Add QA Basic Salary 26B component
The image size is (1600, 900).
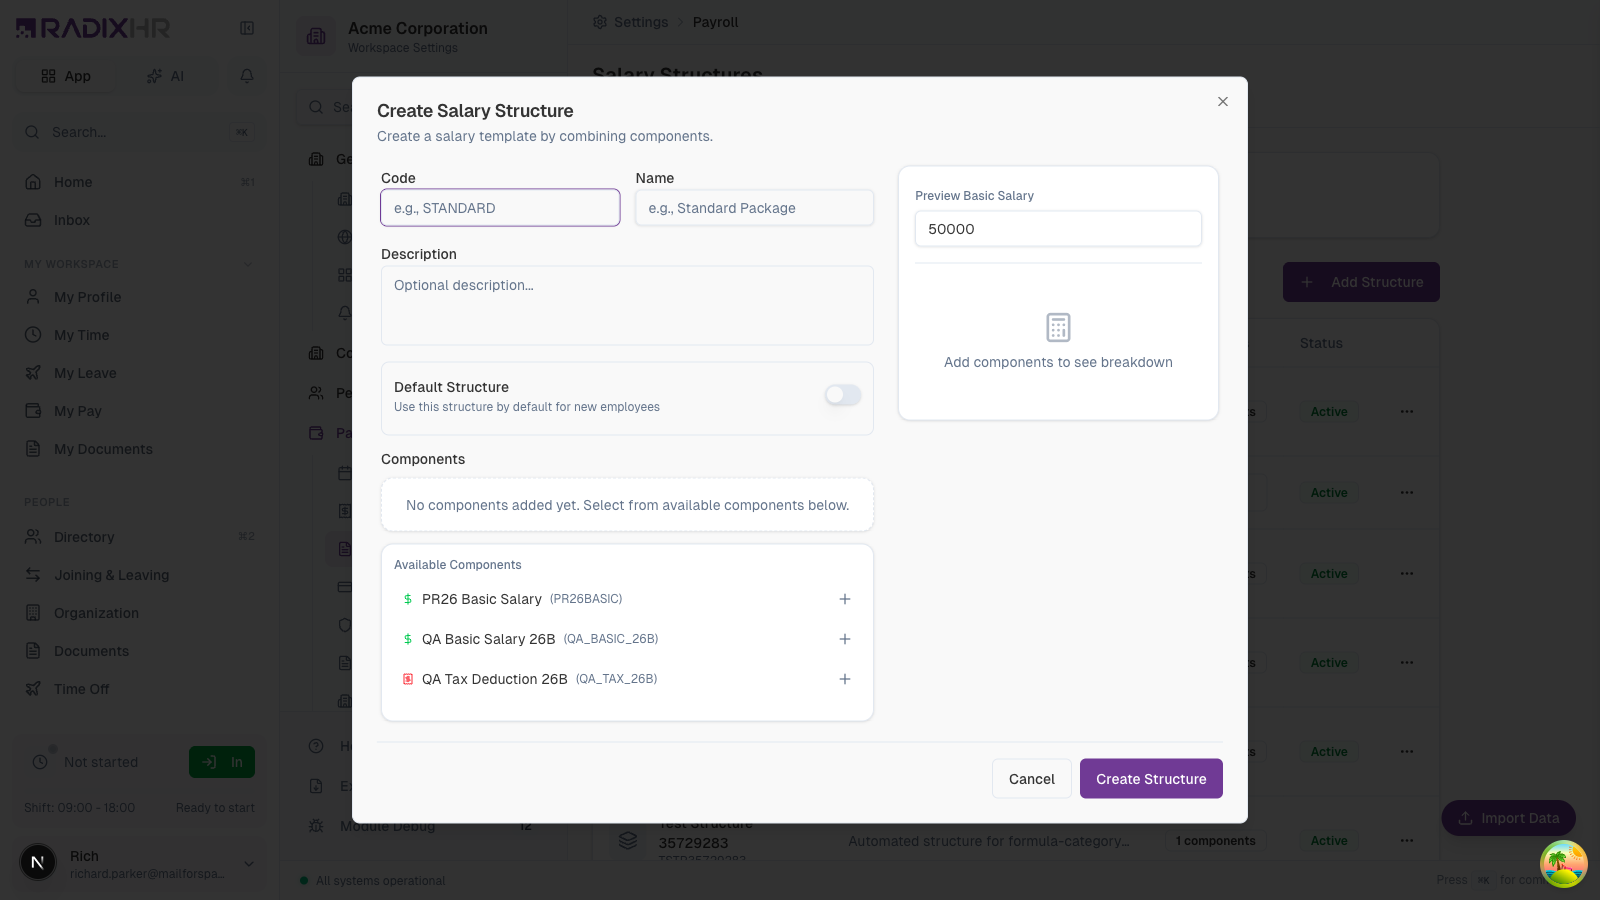click(844, 639)
